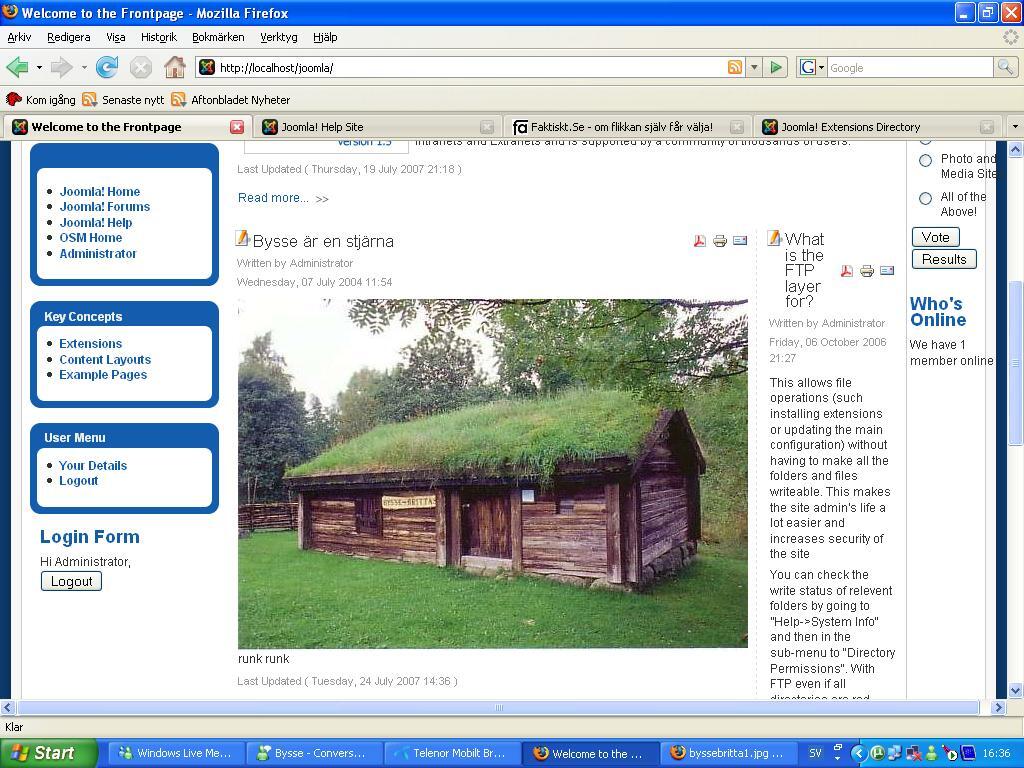The width and height of the screenshot is (1024, 768).
Task: Click the Joomla favicon in the address bar
Action: coord(207,67)
